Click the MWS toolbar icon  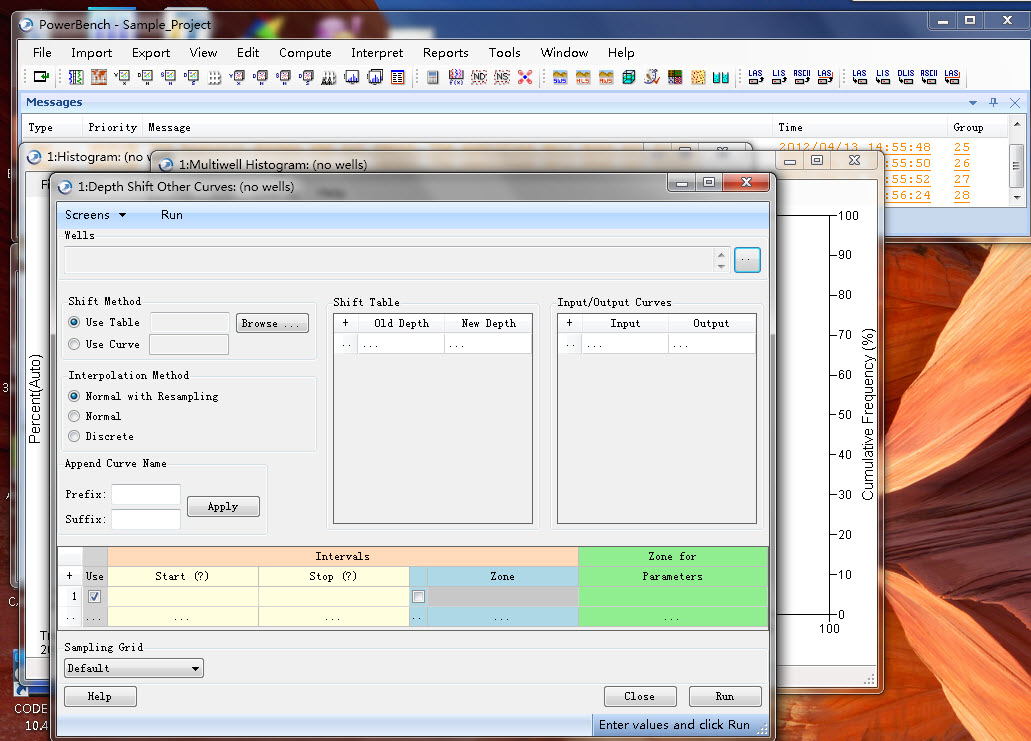(x=606, y=77)
